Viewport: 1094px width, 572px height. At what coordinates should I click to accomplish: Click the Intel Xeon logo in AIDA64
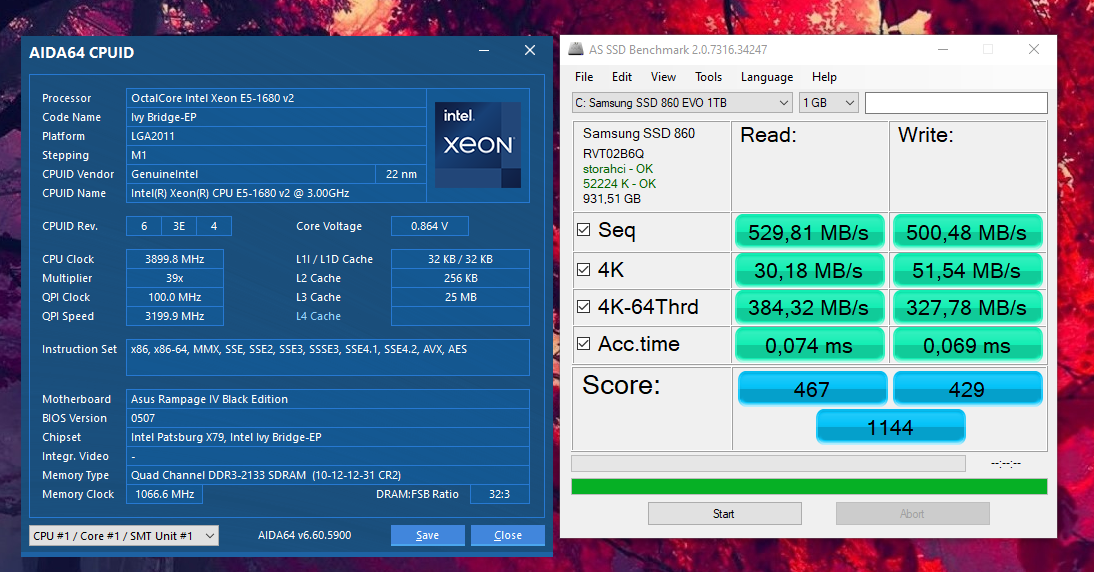click(478, 145)
